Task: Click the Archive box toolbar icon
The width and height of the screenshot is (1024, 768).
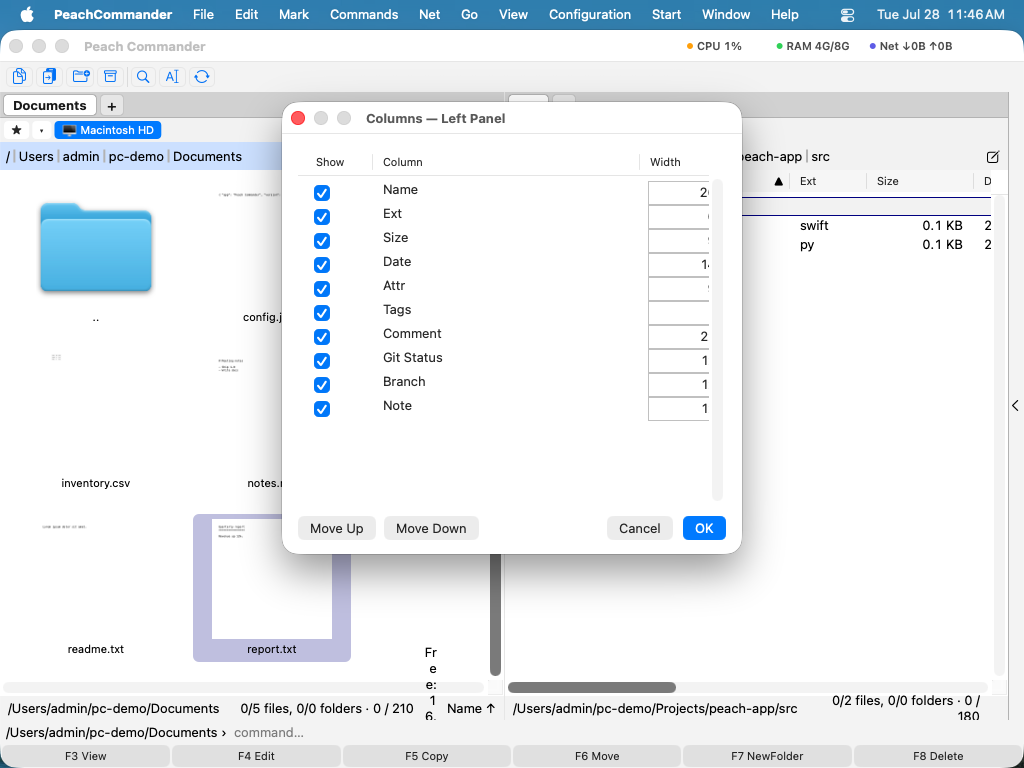Action: point(110,76)
